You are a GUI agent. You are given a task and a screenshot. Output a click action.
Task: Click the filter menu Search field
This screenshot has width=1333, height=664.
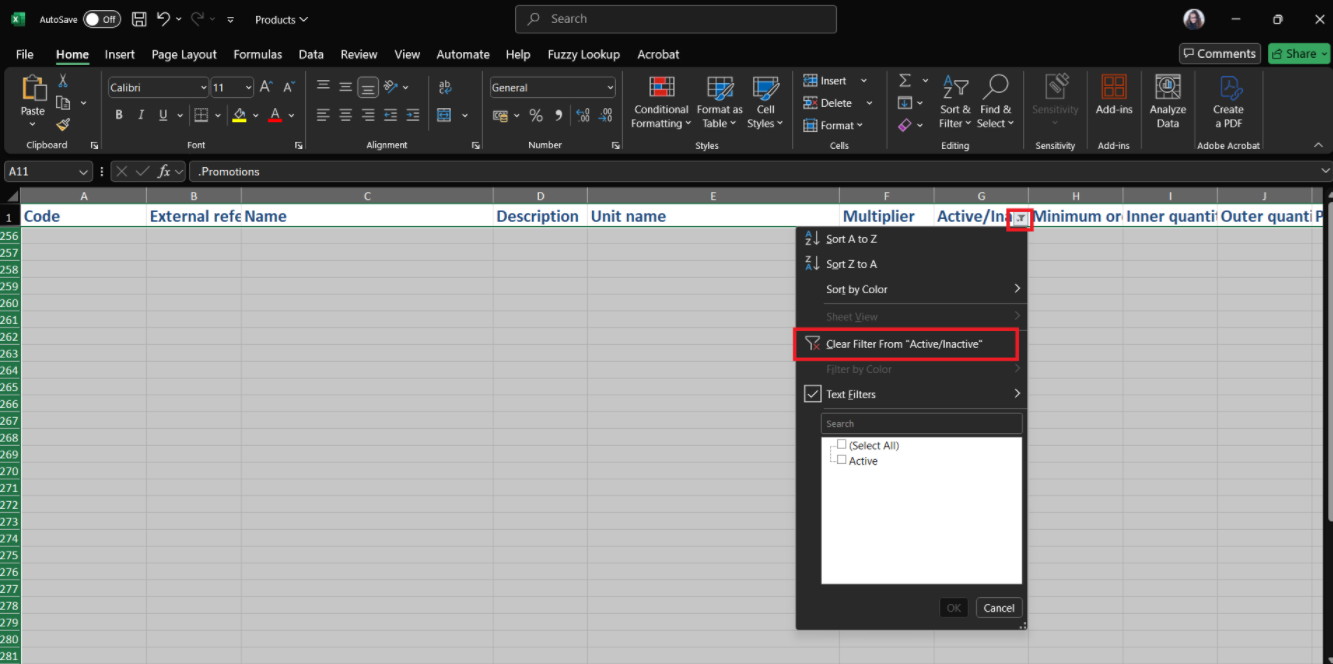coord(921,424)
